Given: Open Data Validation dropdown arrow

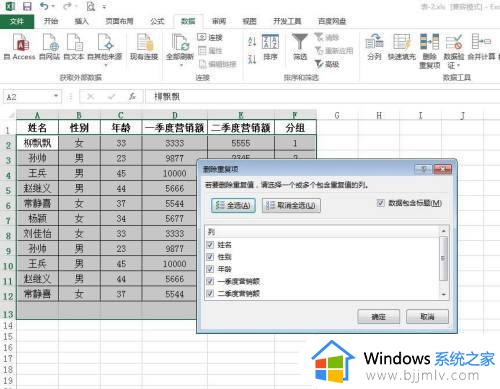Looking at the screenshot, I should 458,65.
